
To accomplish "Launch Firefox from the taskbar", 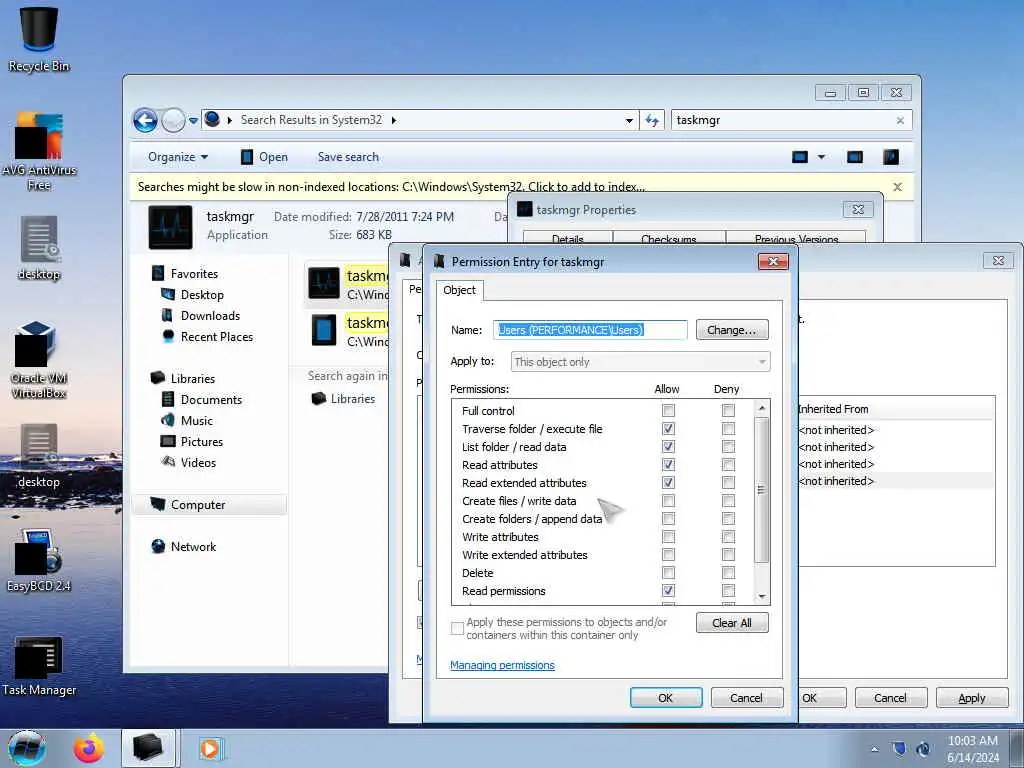I will point(88,748).
